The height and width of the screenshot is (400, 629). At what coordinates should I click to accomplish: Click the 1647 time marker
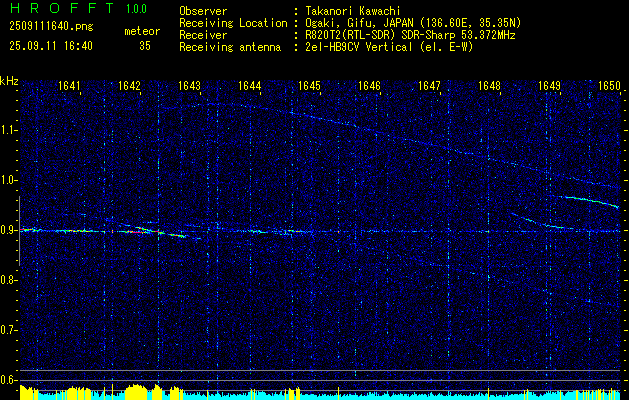(429, 86)
